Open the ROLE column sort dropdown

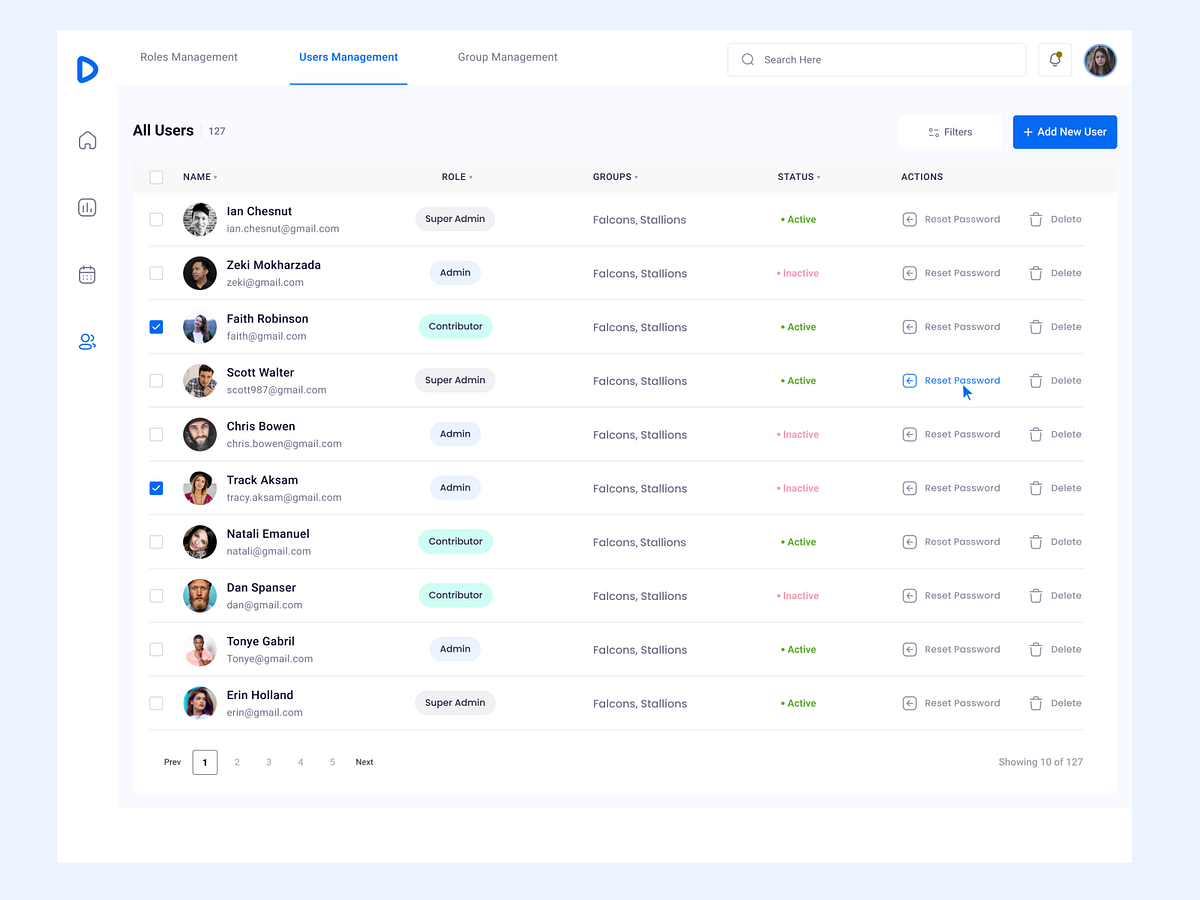click(471, 177)
